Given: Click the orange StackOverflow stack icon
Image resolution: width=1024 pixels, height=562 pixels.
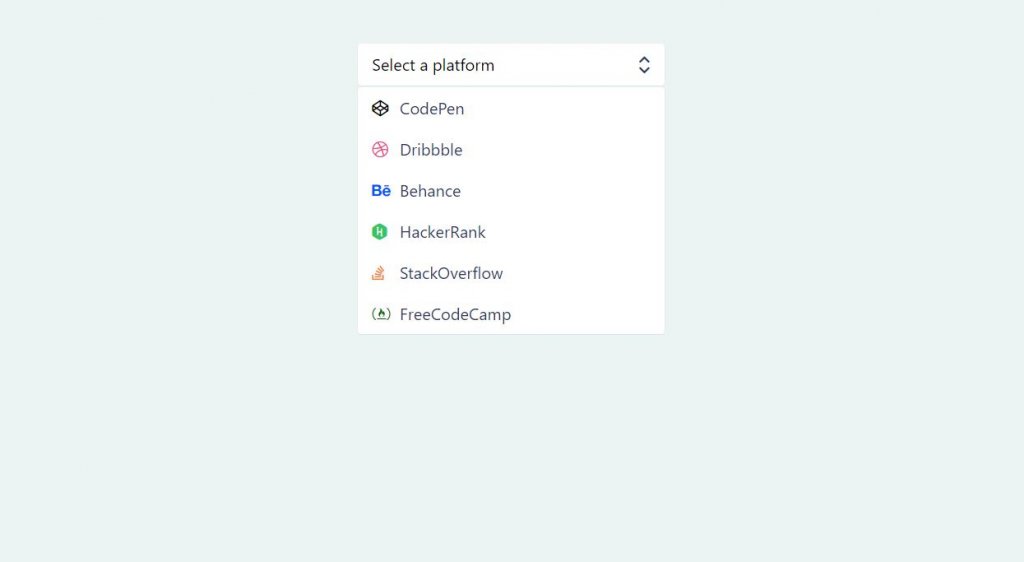Looking at the screenshot, I should 378,273.
